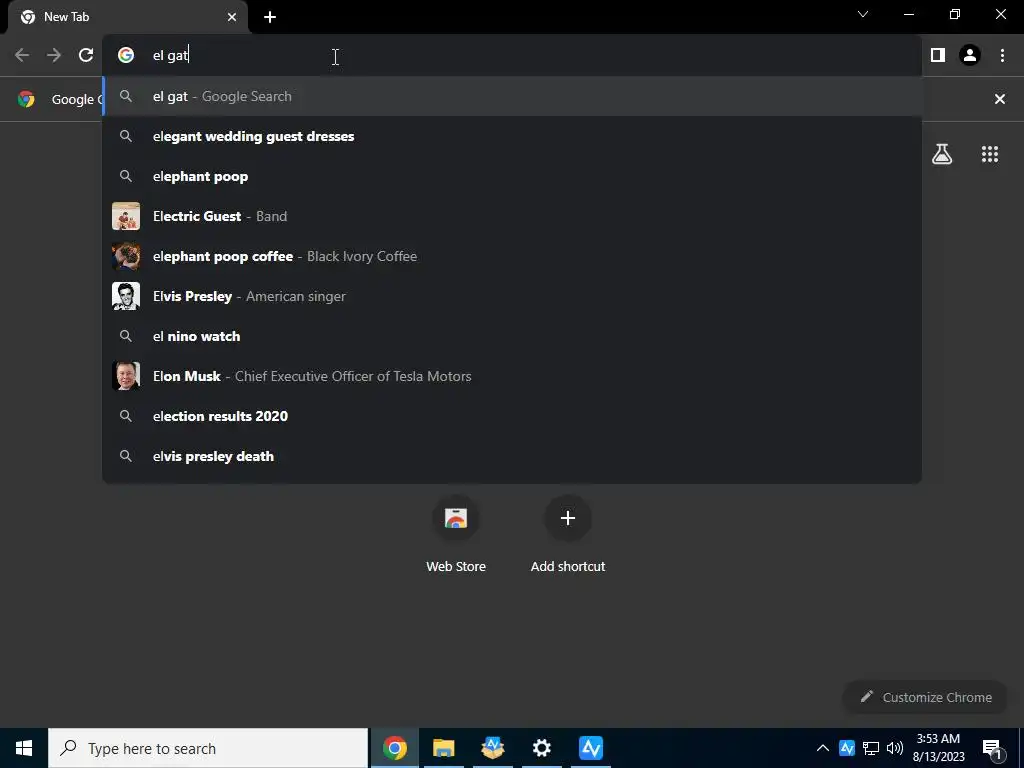Viewport: 1024px width, 768px height.
Task: Open a new tab with plus button
Action: (270, 17)
